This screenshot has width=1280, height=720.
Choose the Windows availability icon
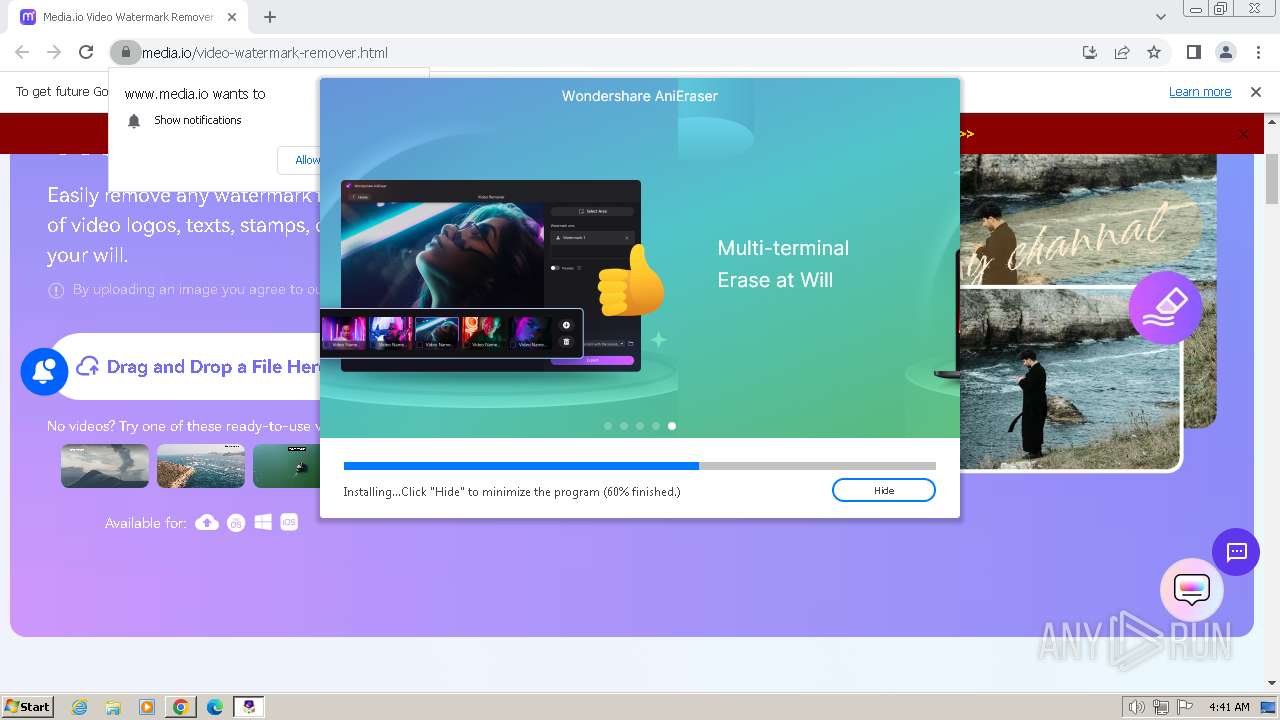pyautogui.click(x=263, y=522)
